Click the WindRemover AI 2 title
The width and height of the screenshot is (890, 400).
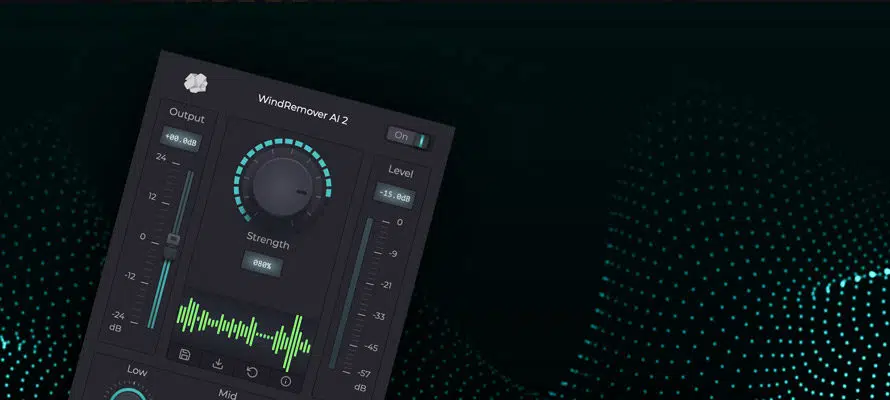click(x=303, y=110)
